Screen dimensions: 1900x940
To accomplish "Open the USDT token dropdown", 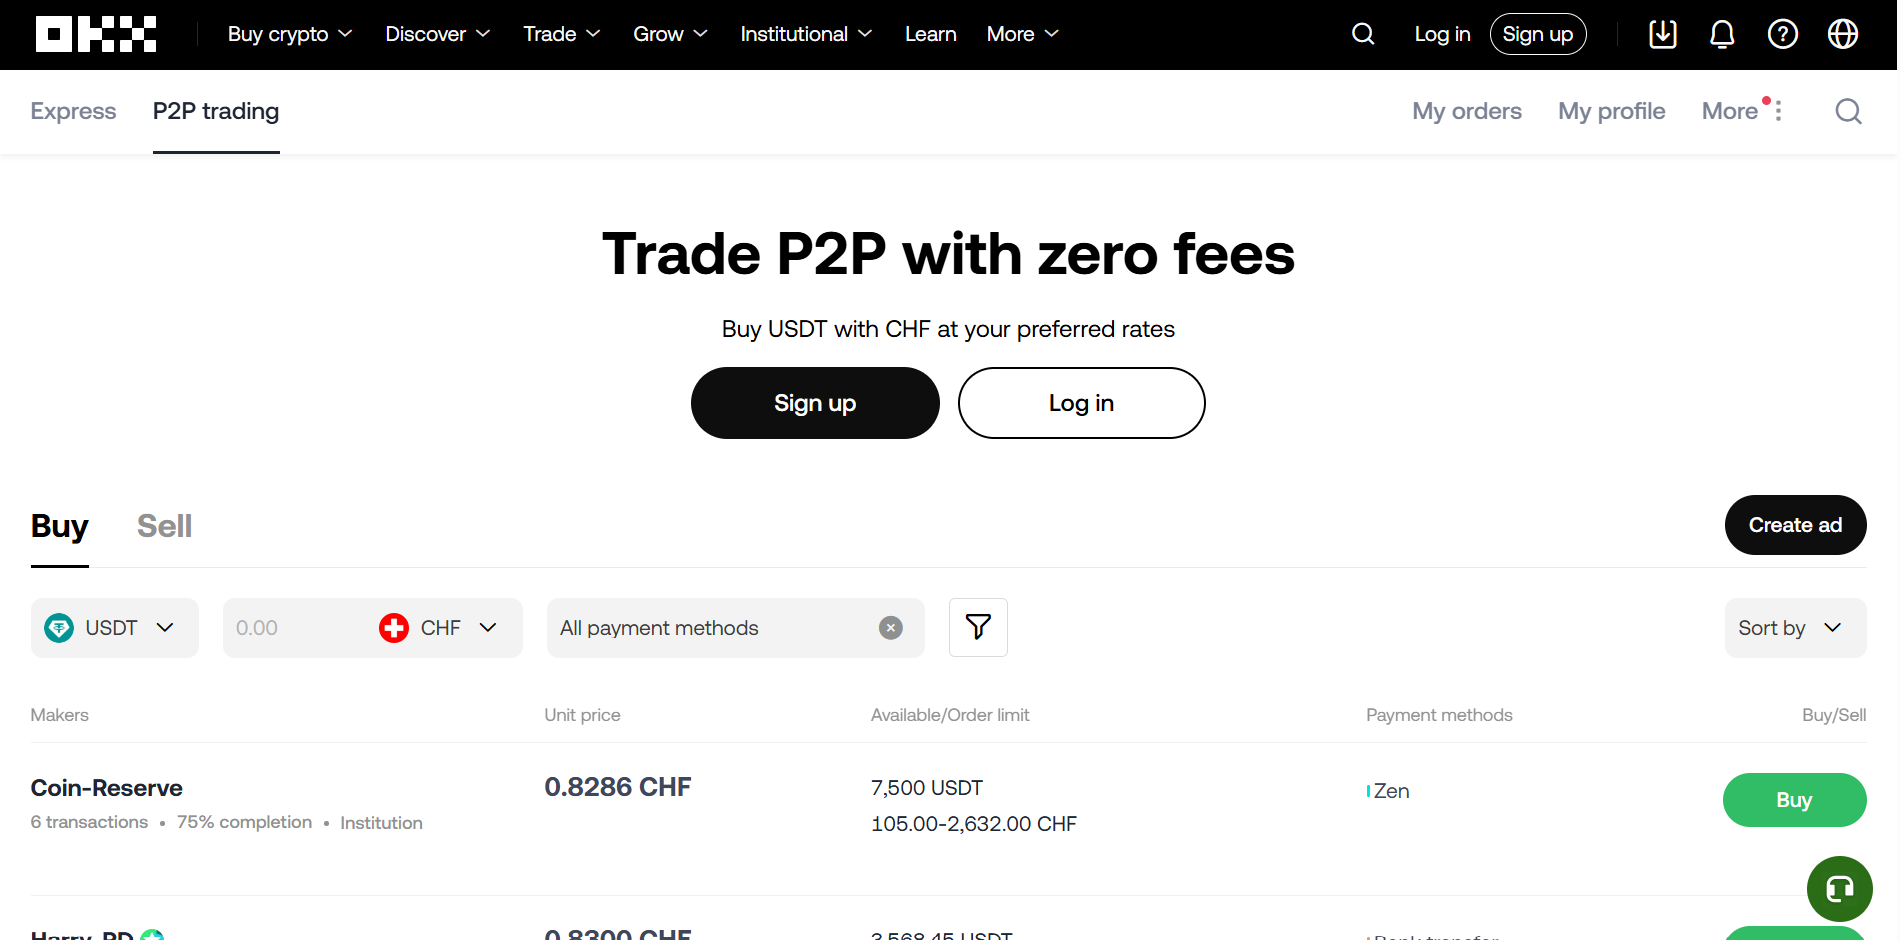I will (x=114, y=627).
